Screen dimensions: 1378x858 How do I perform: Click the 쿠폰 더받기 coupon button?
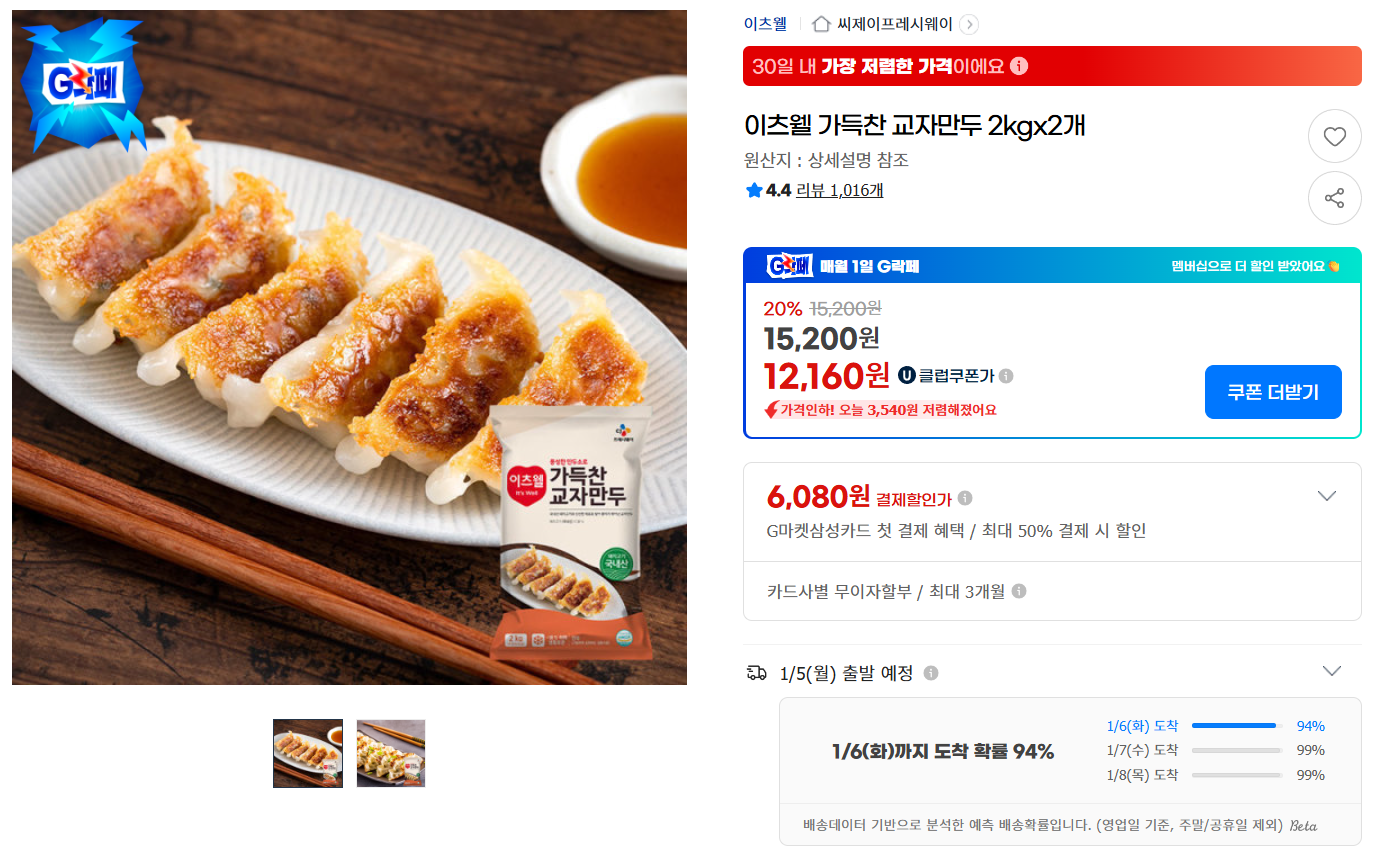[1273, 392]
